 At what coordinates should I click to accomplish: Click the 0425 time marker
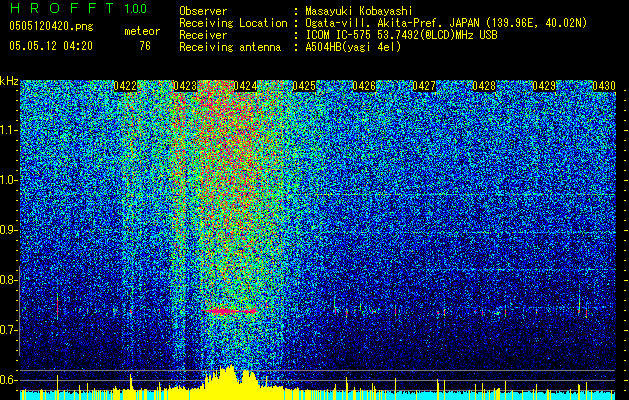[304, 86]
